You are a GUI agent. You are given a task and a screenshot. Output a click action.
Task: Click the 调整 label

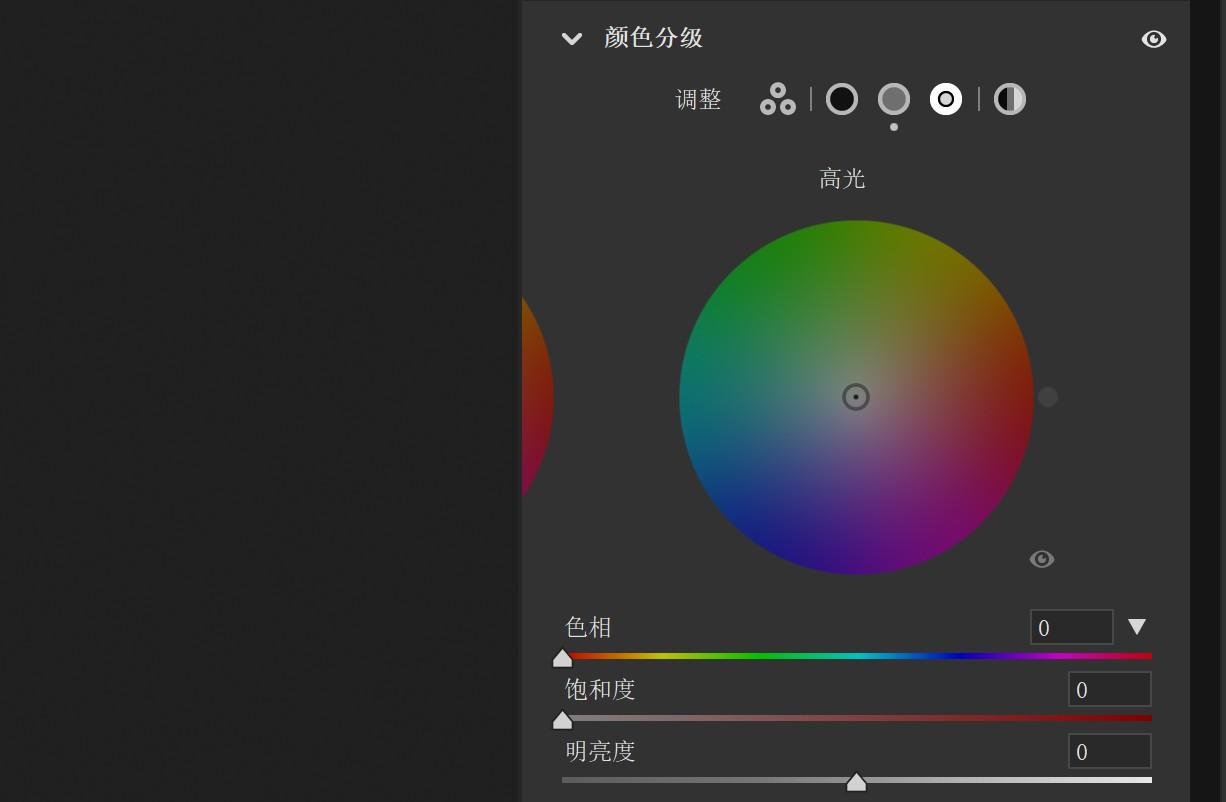(x=699, y=99)
